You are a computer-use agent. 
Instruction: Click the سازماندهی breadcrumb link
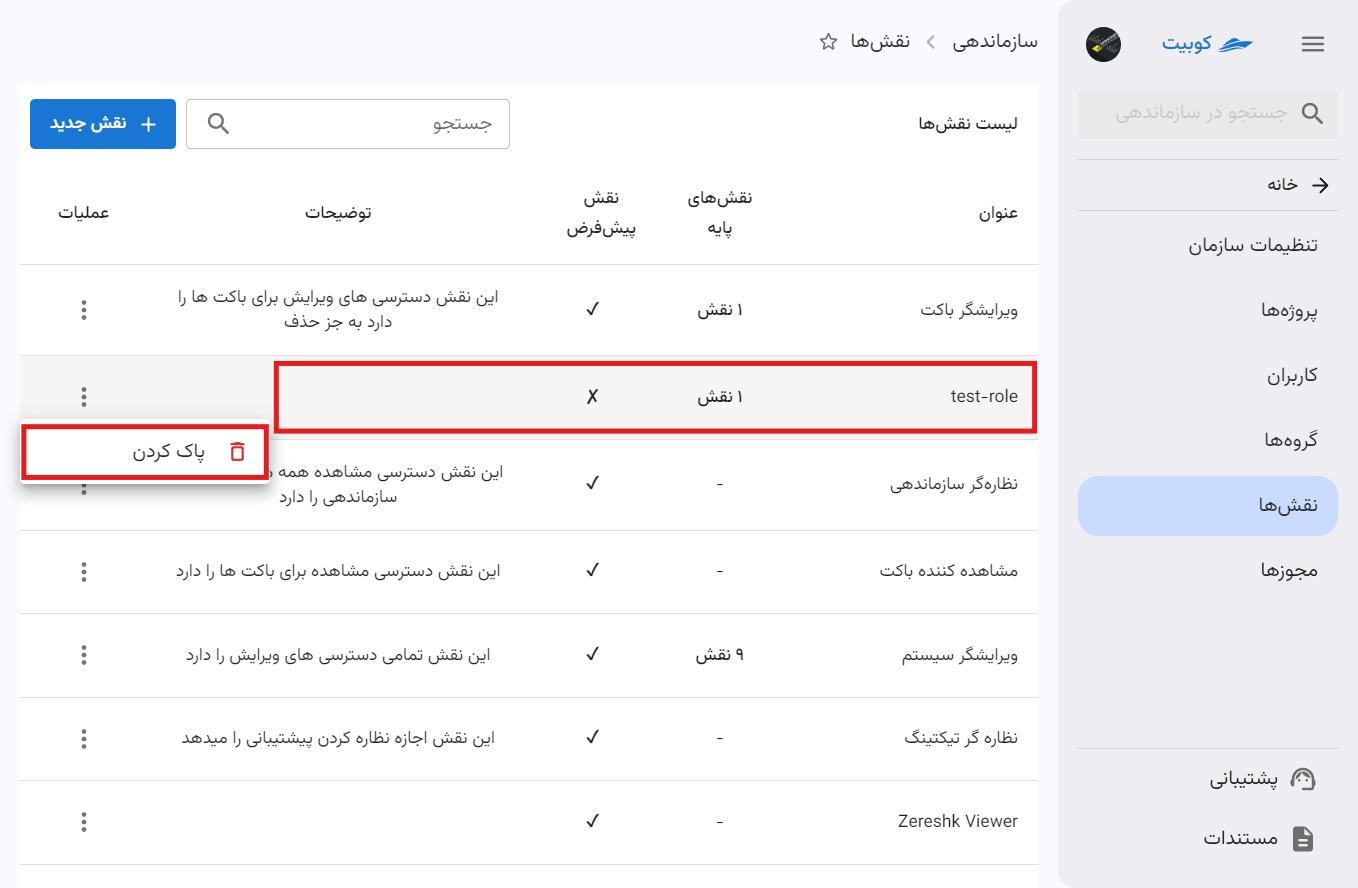(995, 42)
